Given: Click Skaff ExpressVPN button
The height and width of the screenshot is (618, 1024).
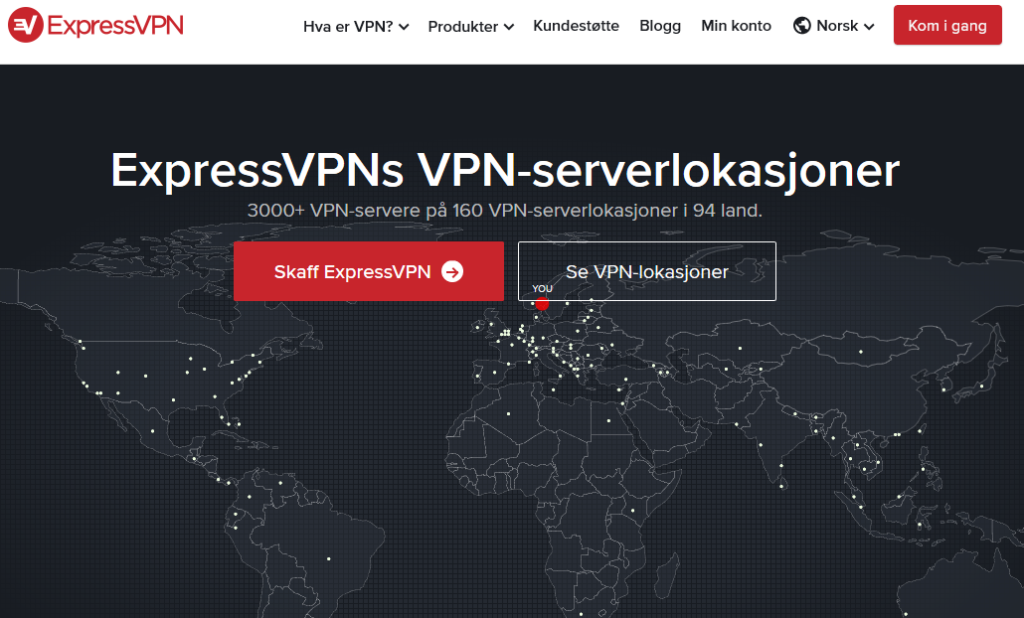Looking at the screenshot, I should [368, 271].
